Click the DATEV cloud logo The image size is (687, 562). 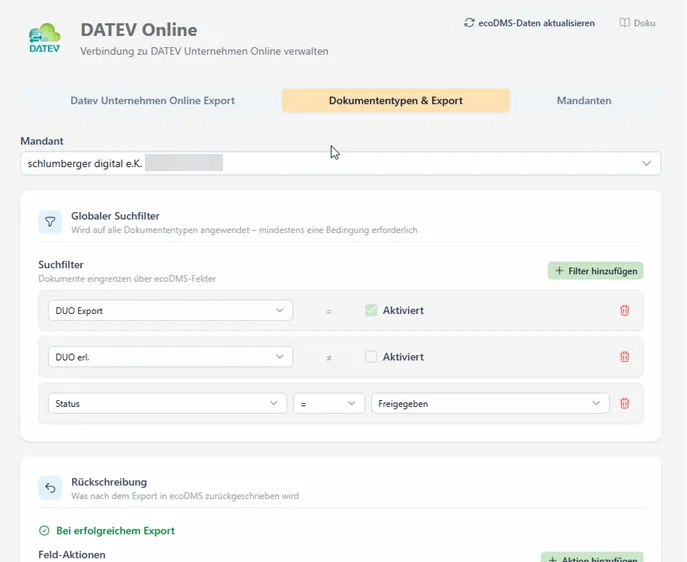click(x=45, y=38)
